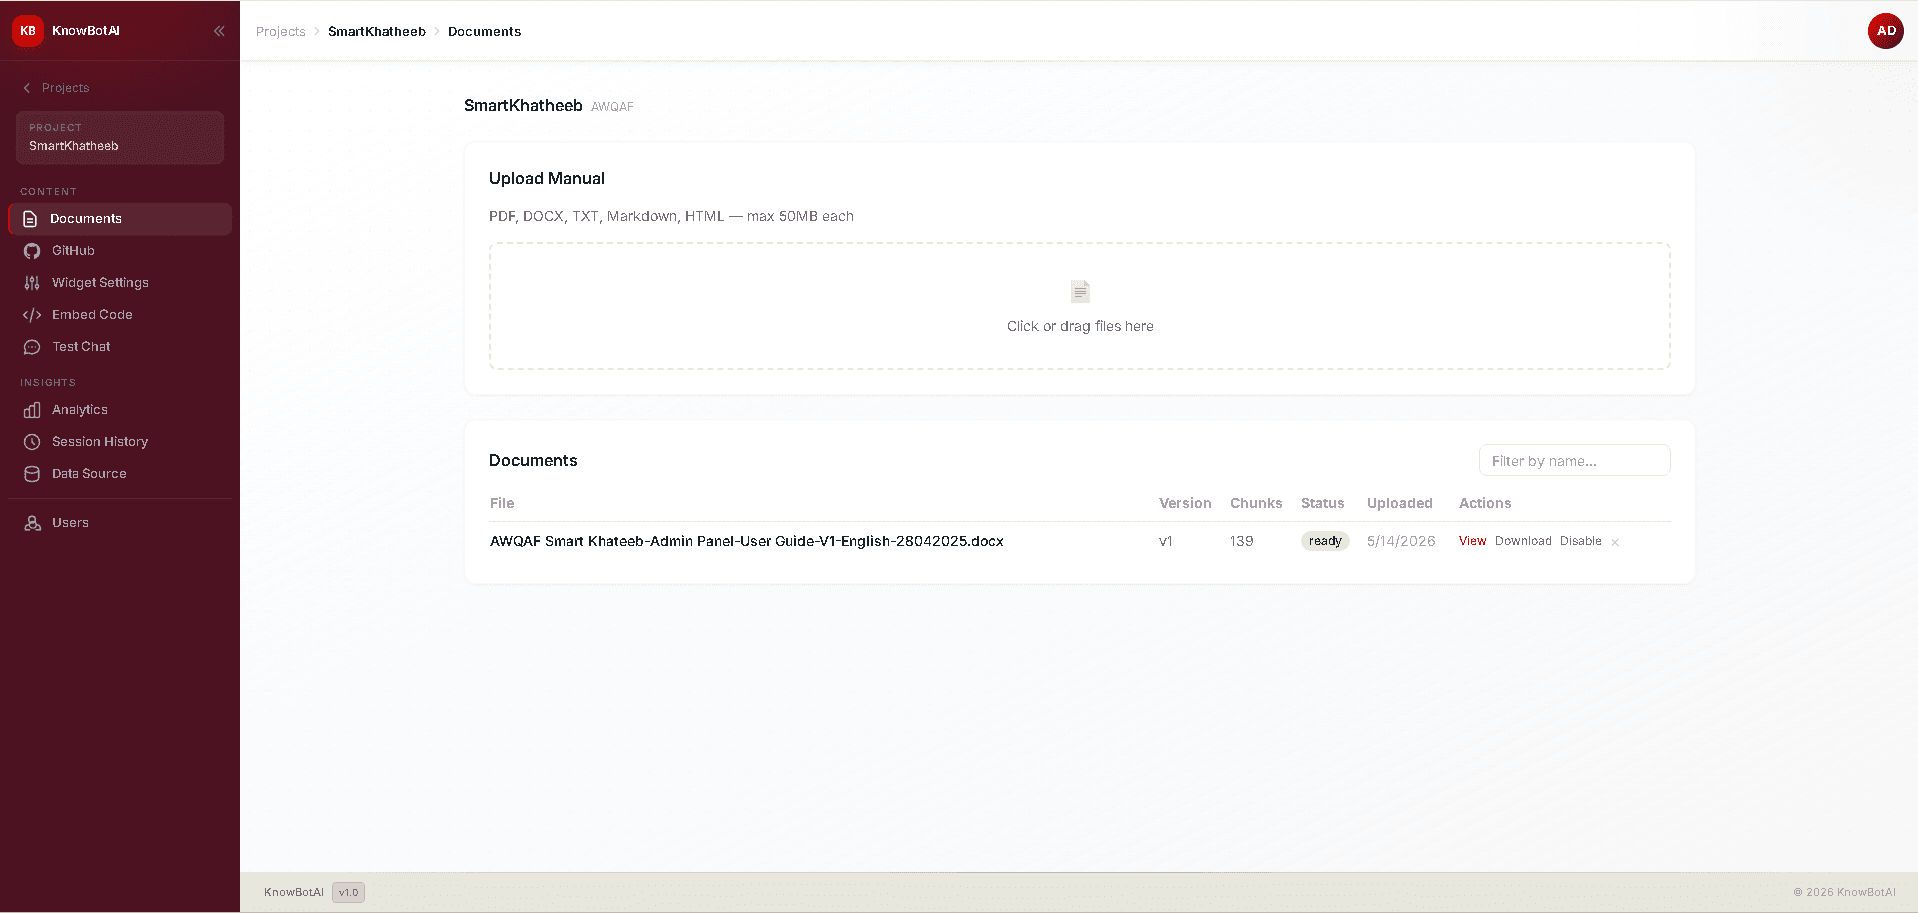View the AWQAF docx document
This screenshot has height=913, width=1918.
[x=1472, y=541]
